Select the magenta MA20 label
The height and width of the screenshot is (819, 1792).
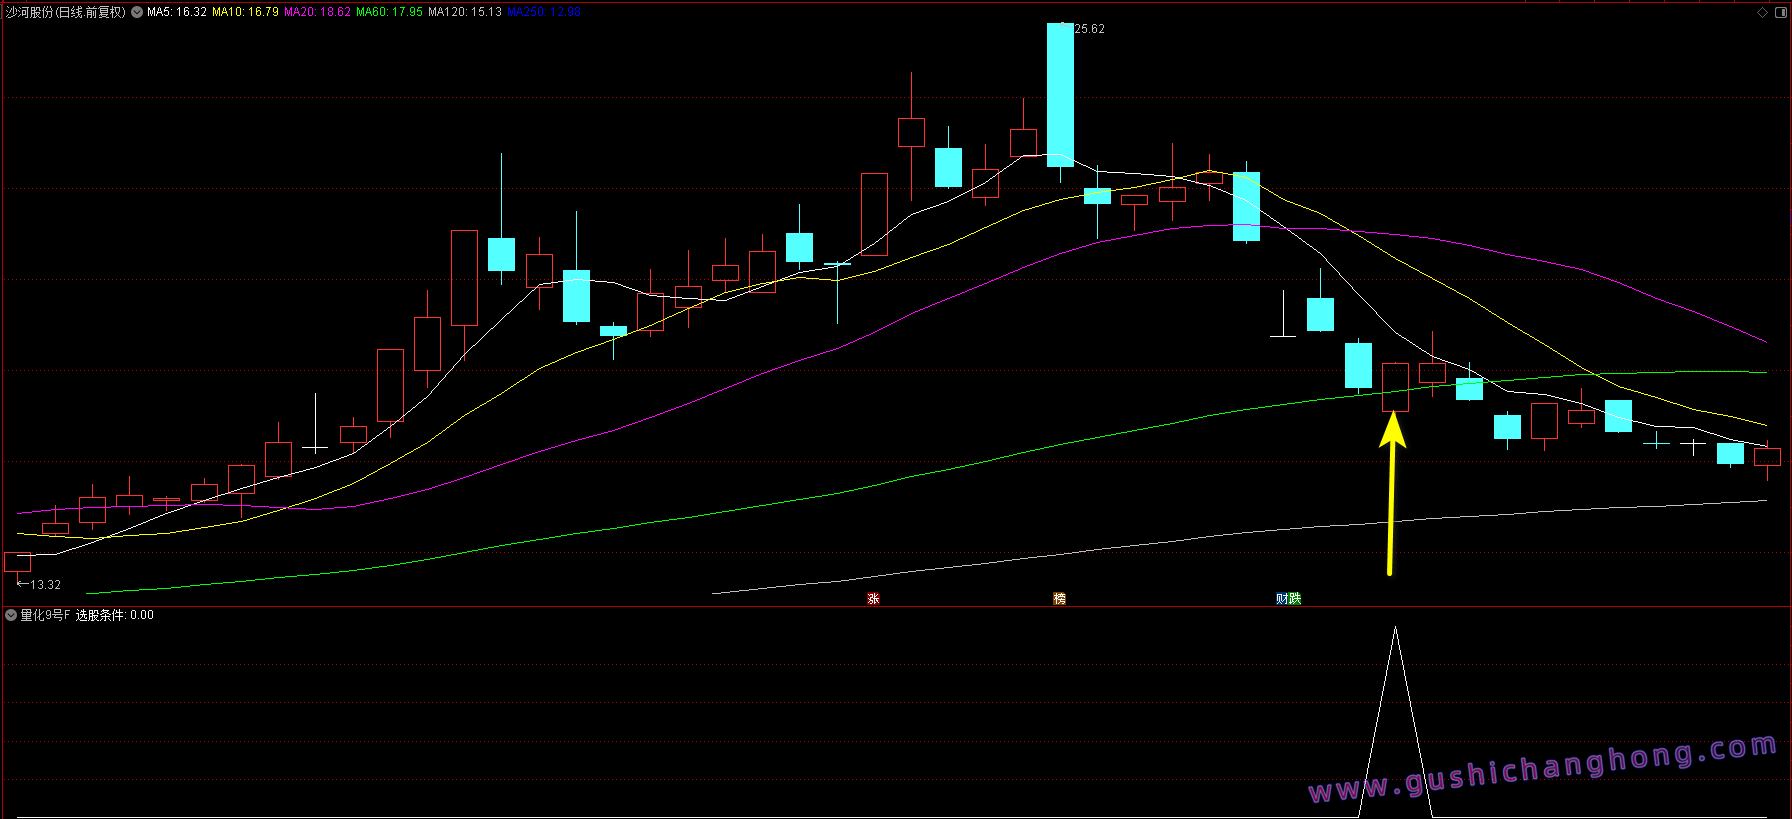pos(317,12)
